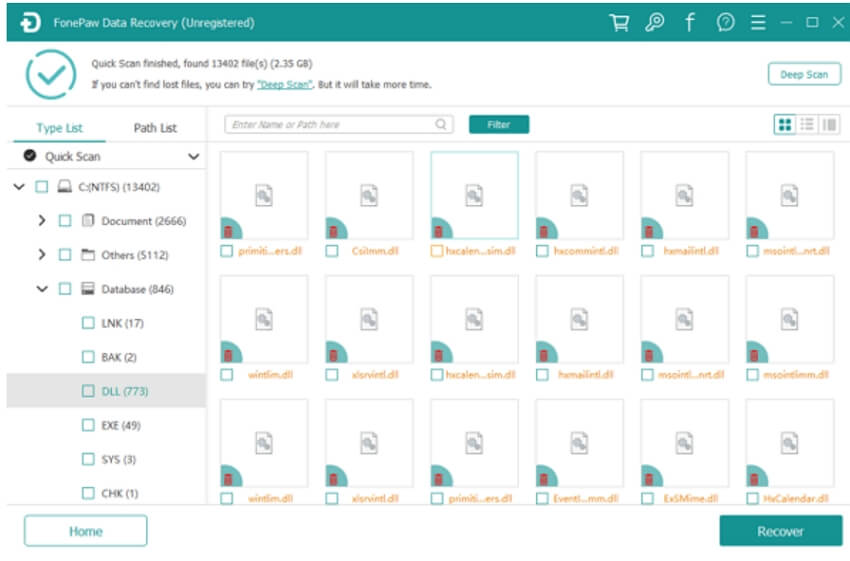Check the CHK (1) checkbox
The height and width of the screenshot is (561, 850).
[88, 493]
